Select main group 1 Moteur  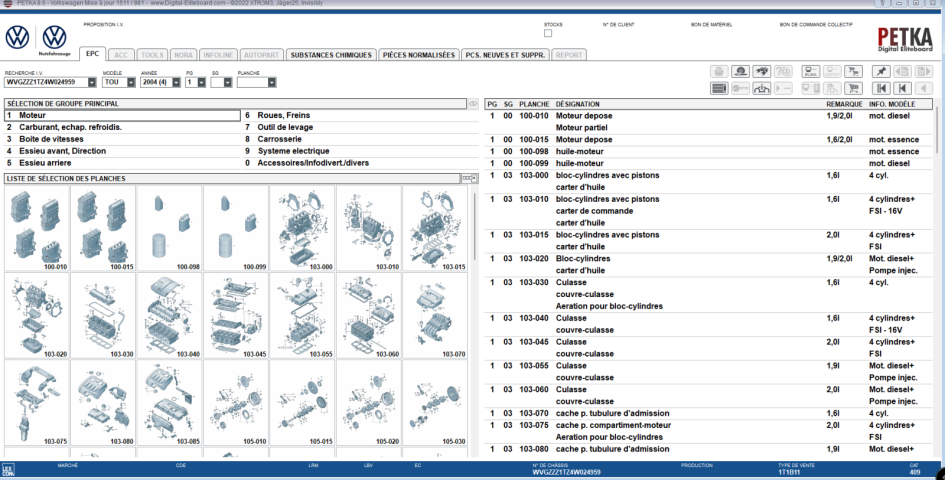click(122, 115)
